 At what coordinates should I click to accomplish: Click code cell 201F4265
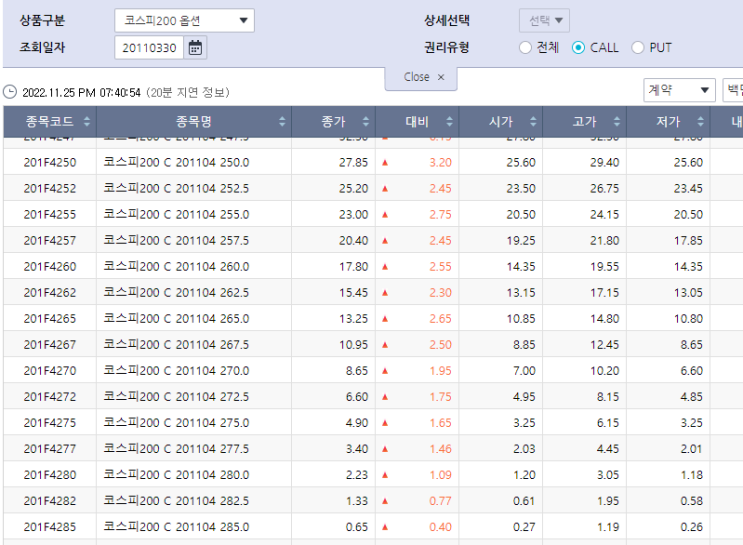[50, 319]
